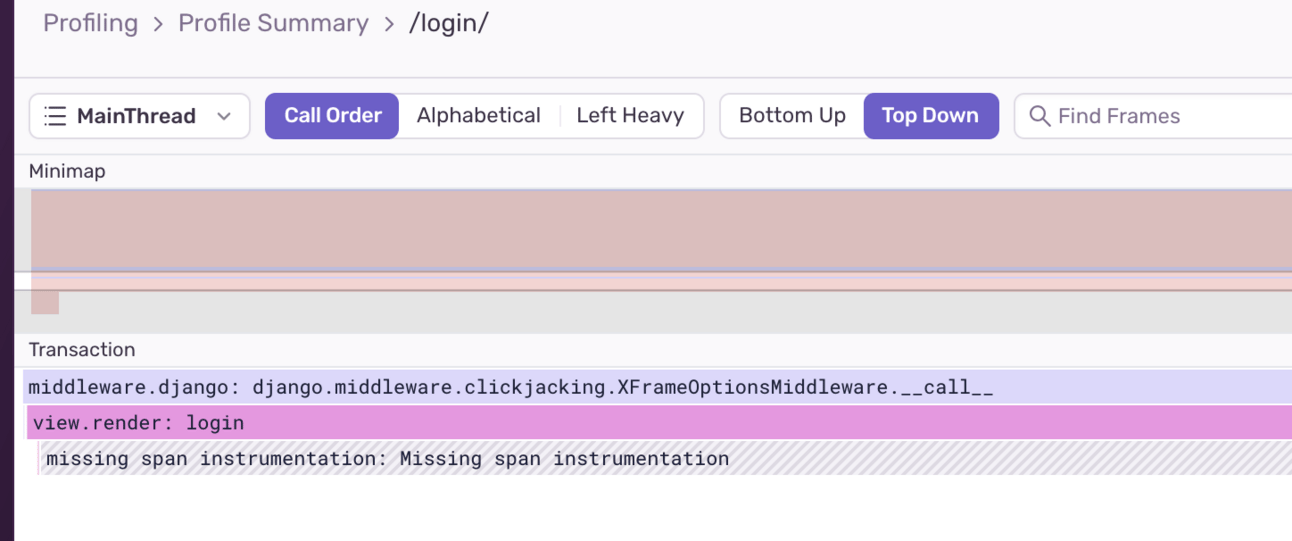The height and width of the screenshot is (541, 1292).
Task: Click the /login/ breadcrumb item
Action: (448, 23)
